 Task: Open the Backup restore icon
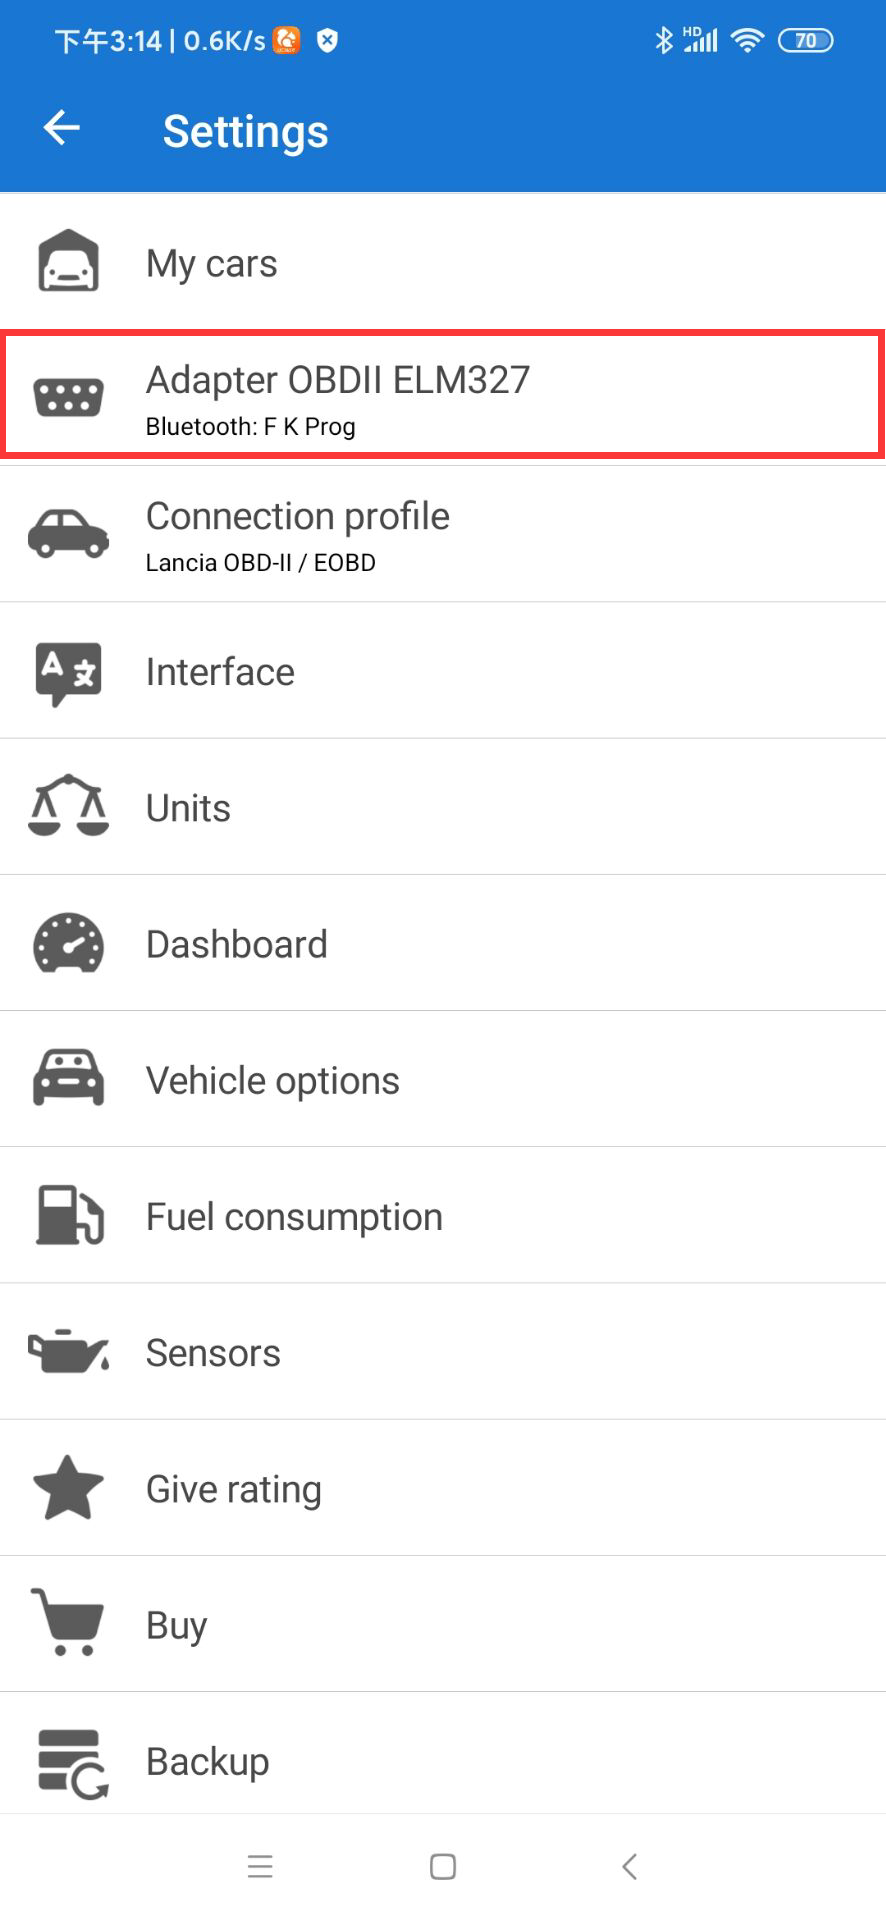pyautogui.click(x=72, y=1764)
